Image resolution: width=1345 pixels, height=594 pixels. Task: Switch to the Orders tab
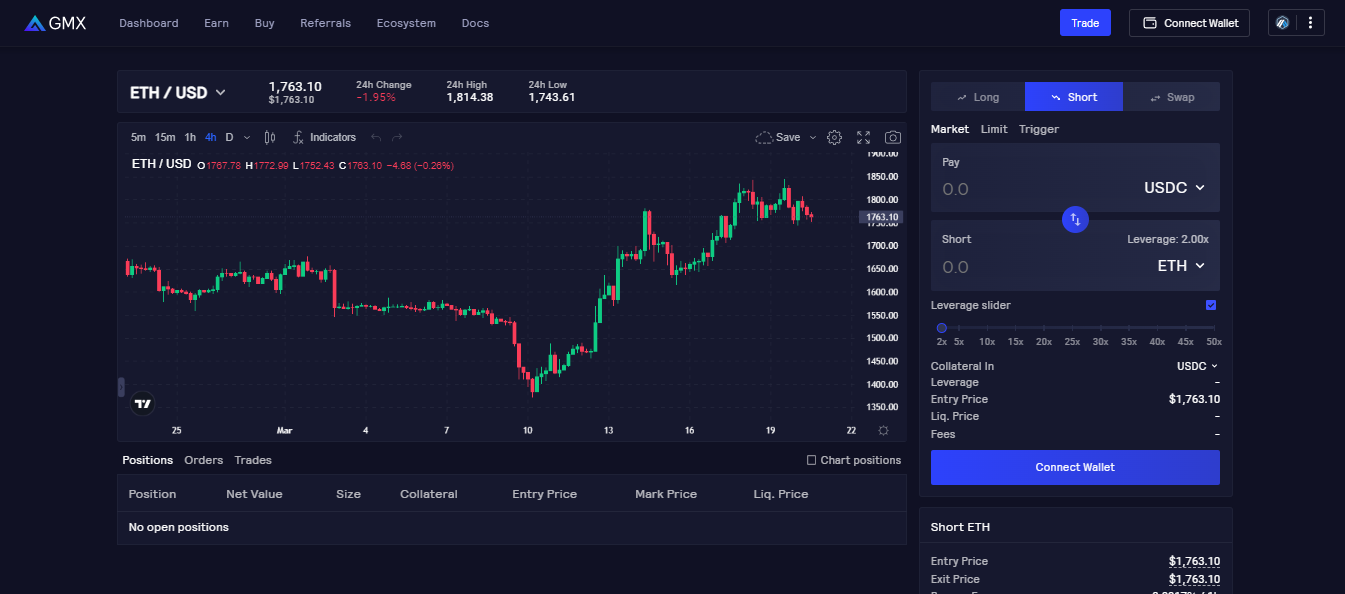(x=203, y=460)
